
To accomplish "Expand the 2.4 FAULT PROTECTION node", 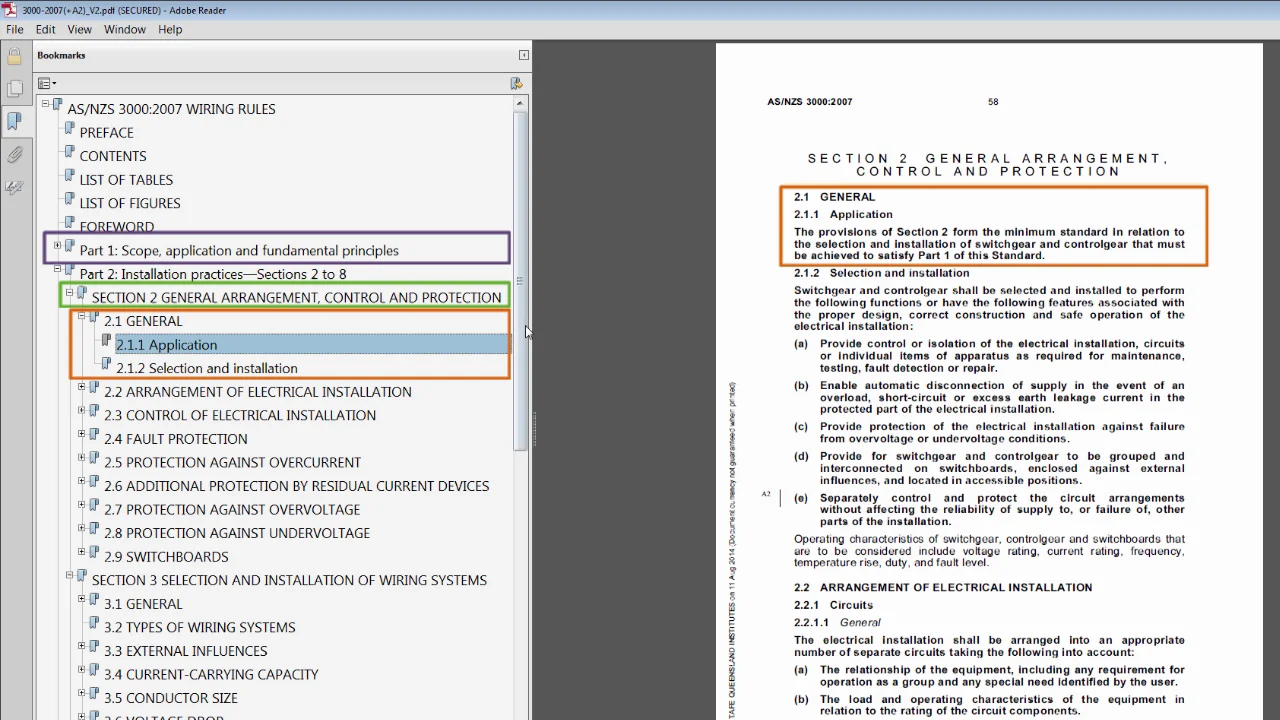I will (x=82, y=434).
